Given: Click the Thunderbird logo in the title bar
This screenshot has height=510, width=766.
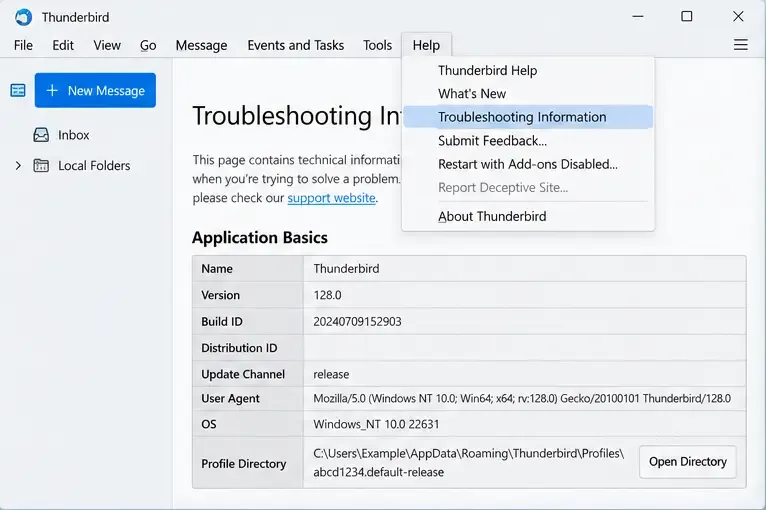Looking at the screenshot, I should [23, 17].
